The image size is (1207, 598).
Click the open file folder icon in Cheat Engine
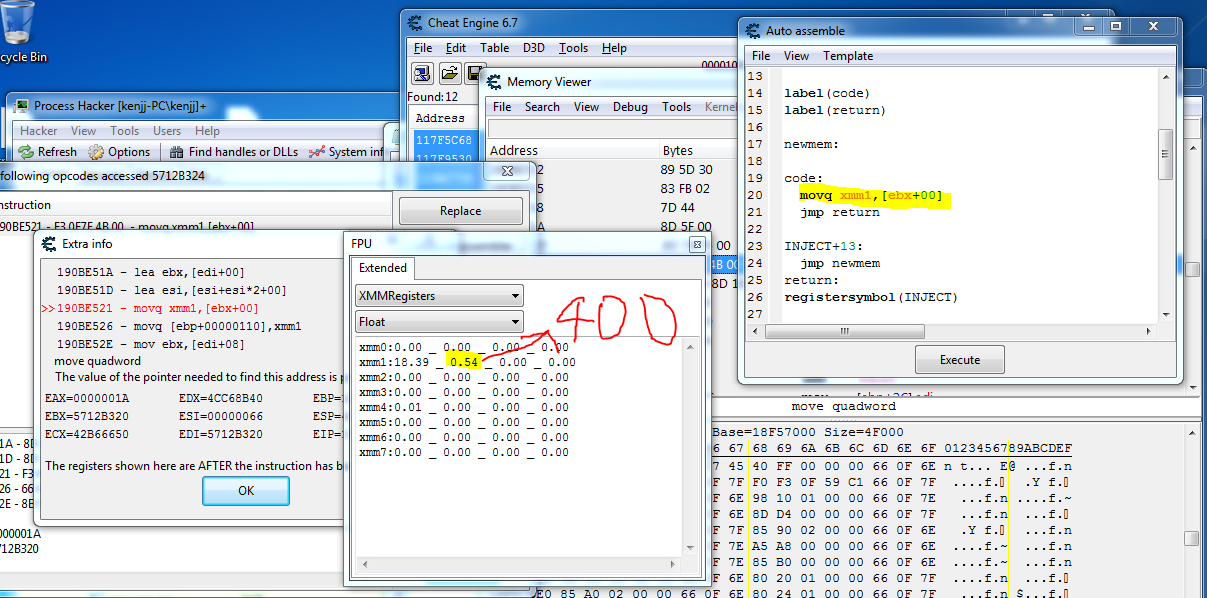450,73
